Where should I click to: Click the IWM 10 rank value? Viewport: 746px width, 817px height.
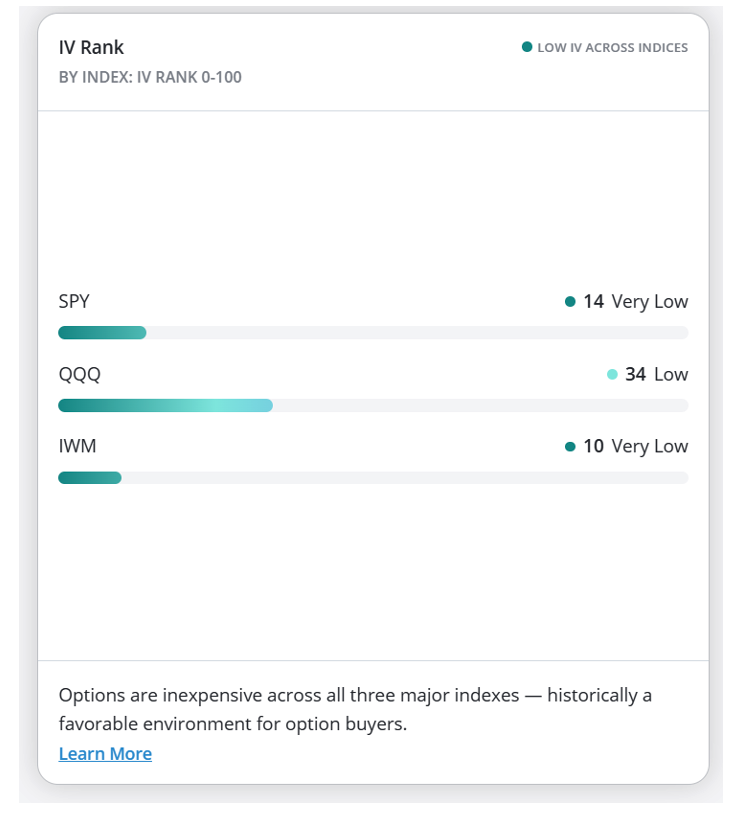click(593, 446)
